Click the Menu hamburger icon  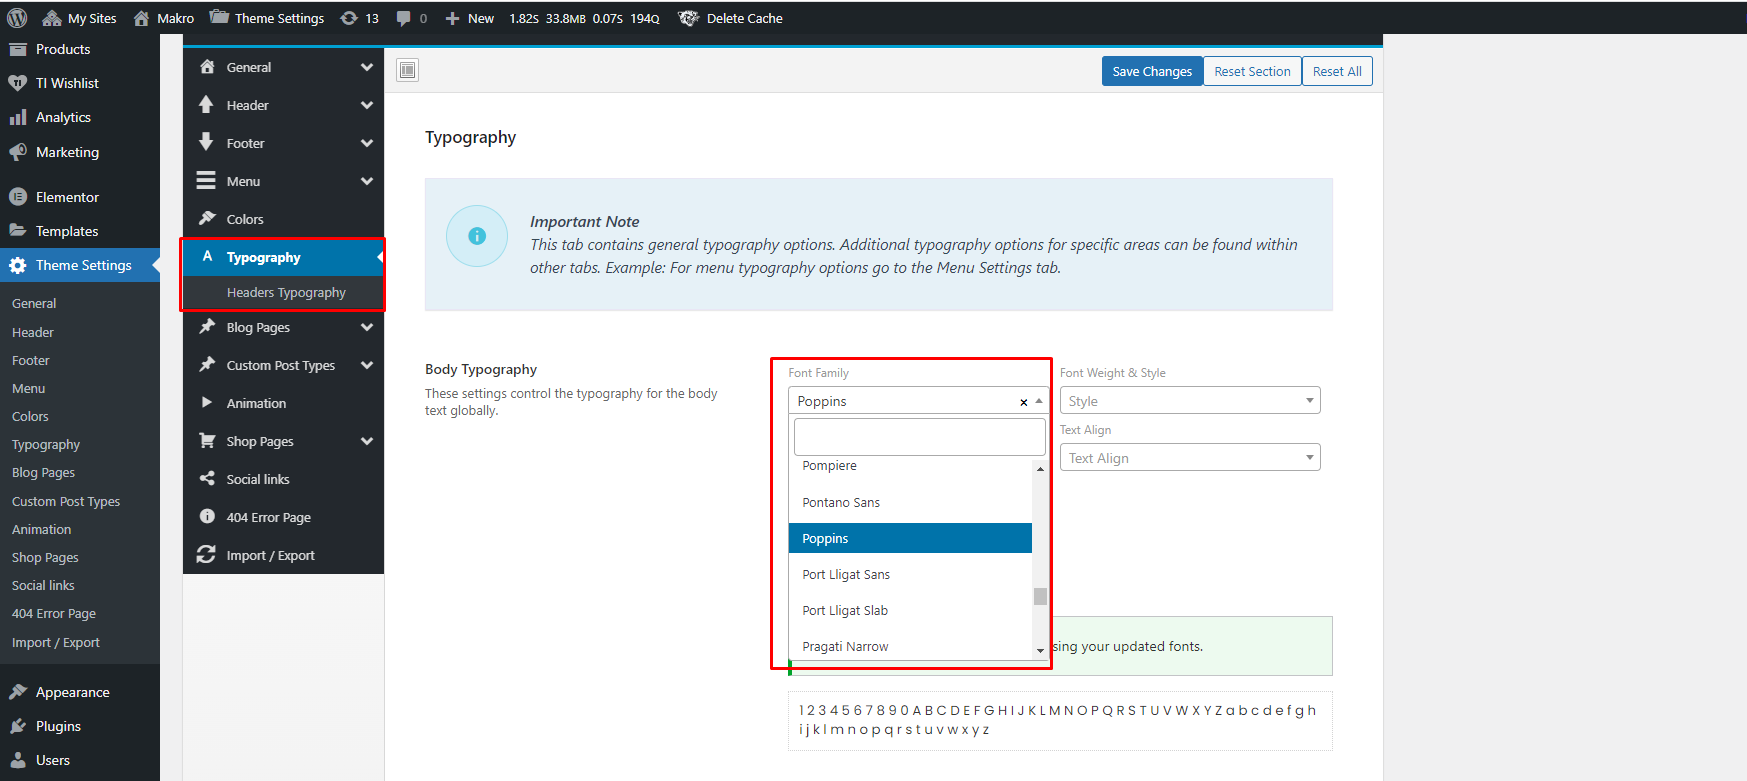[207, 181]
